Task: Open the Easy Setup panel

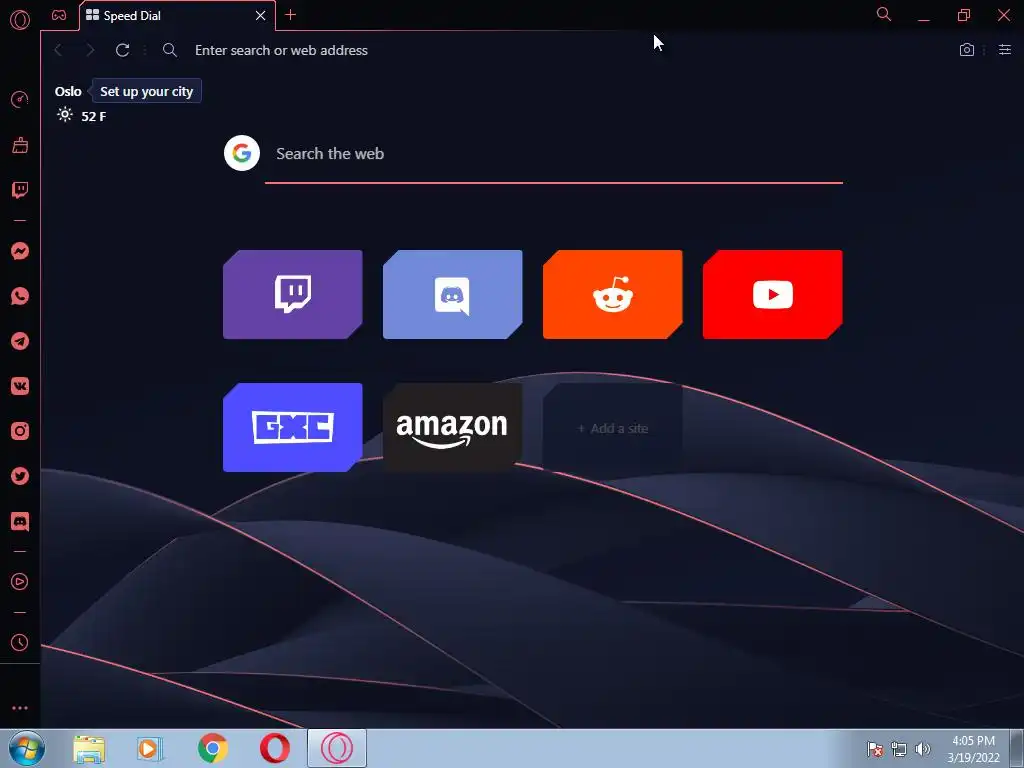Action: point(1004,50)
